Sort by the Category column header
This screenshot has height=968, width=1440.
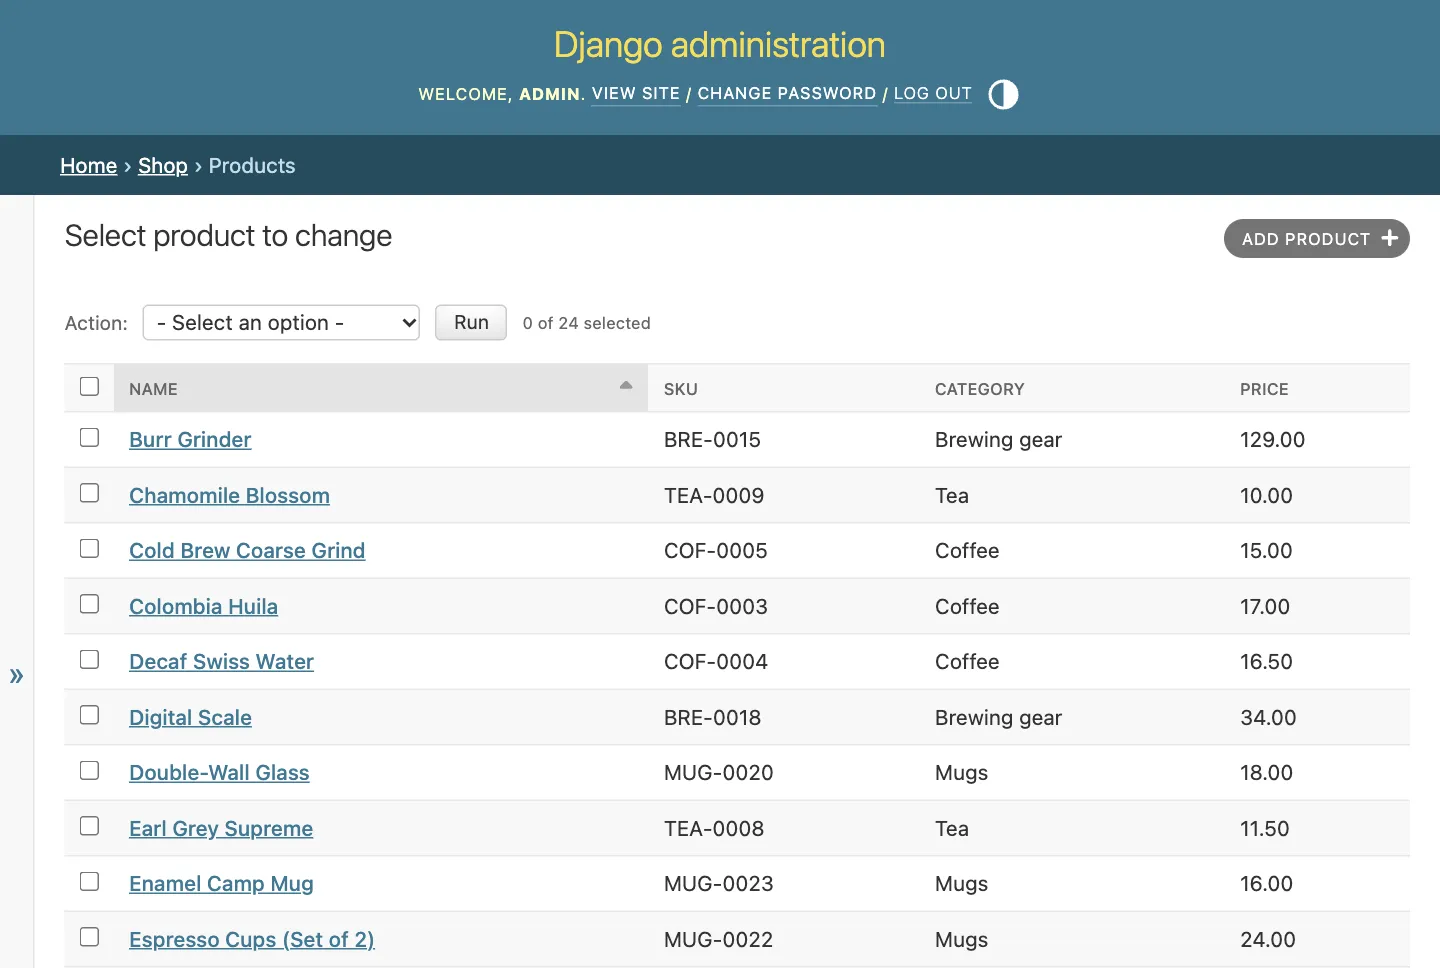(980, 389)
